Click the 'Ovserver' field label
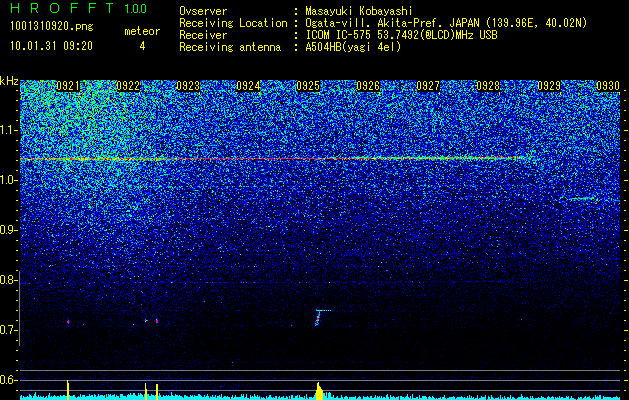This screenshot has height=400, width=629. tap(203, 11)
